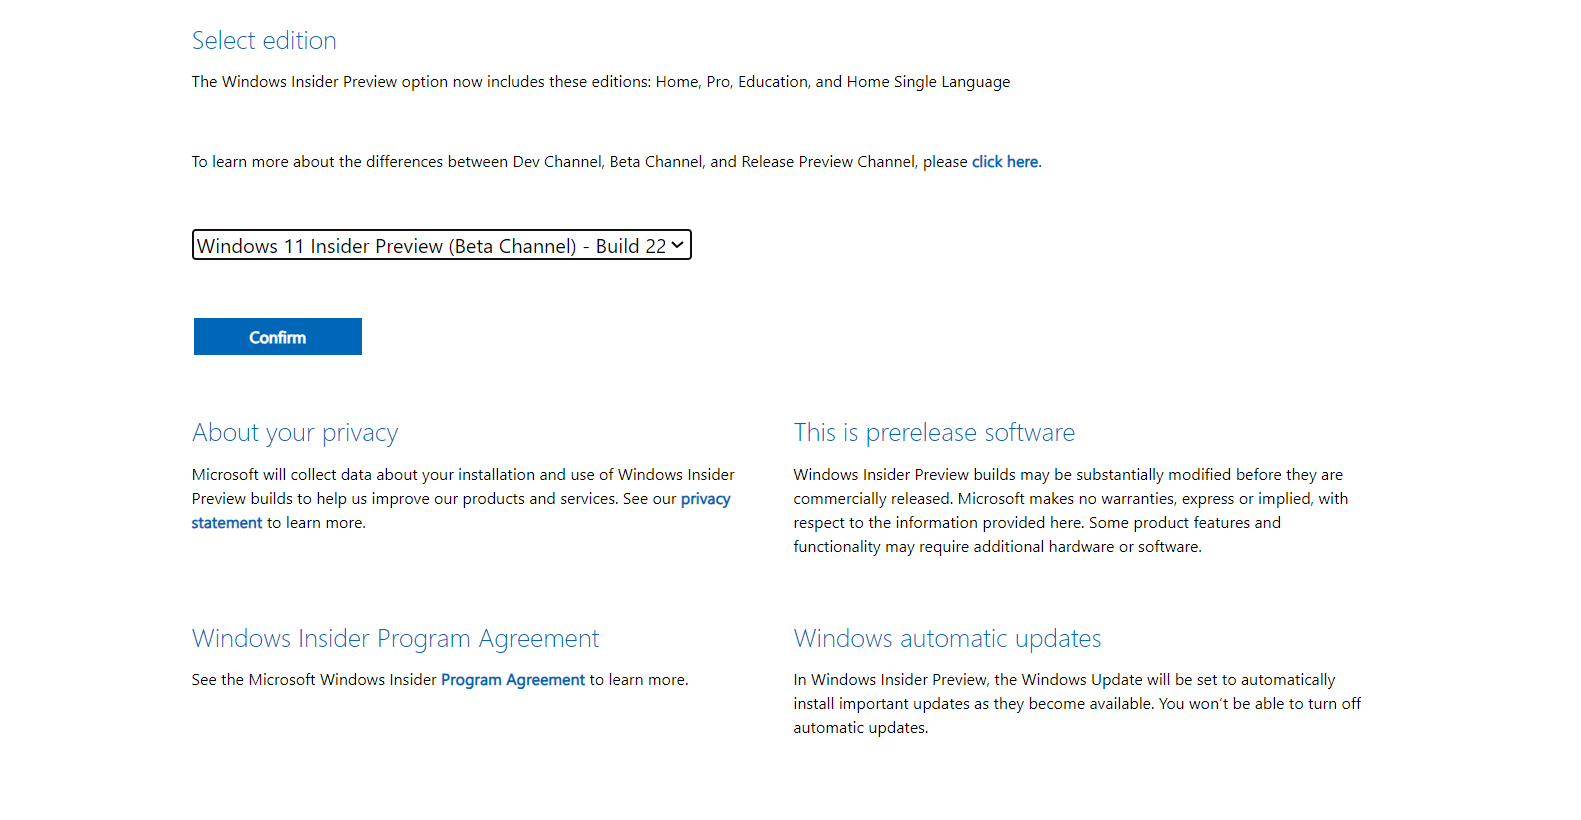This screenshot has height=820, width=1581.
Task: Open the 'click here' channel differences link
Action: coord(1005,162)
